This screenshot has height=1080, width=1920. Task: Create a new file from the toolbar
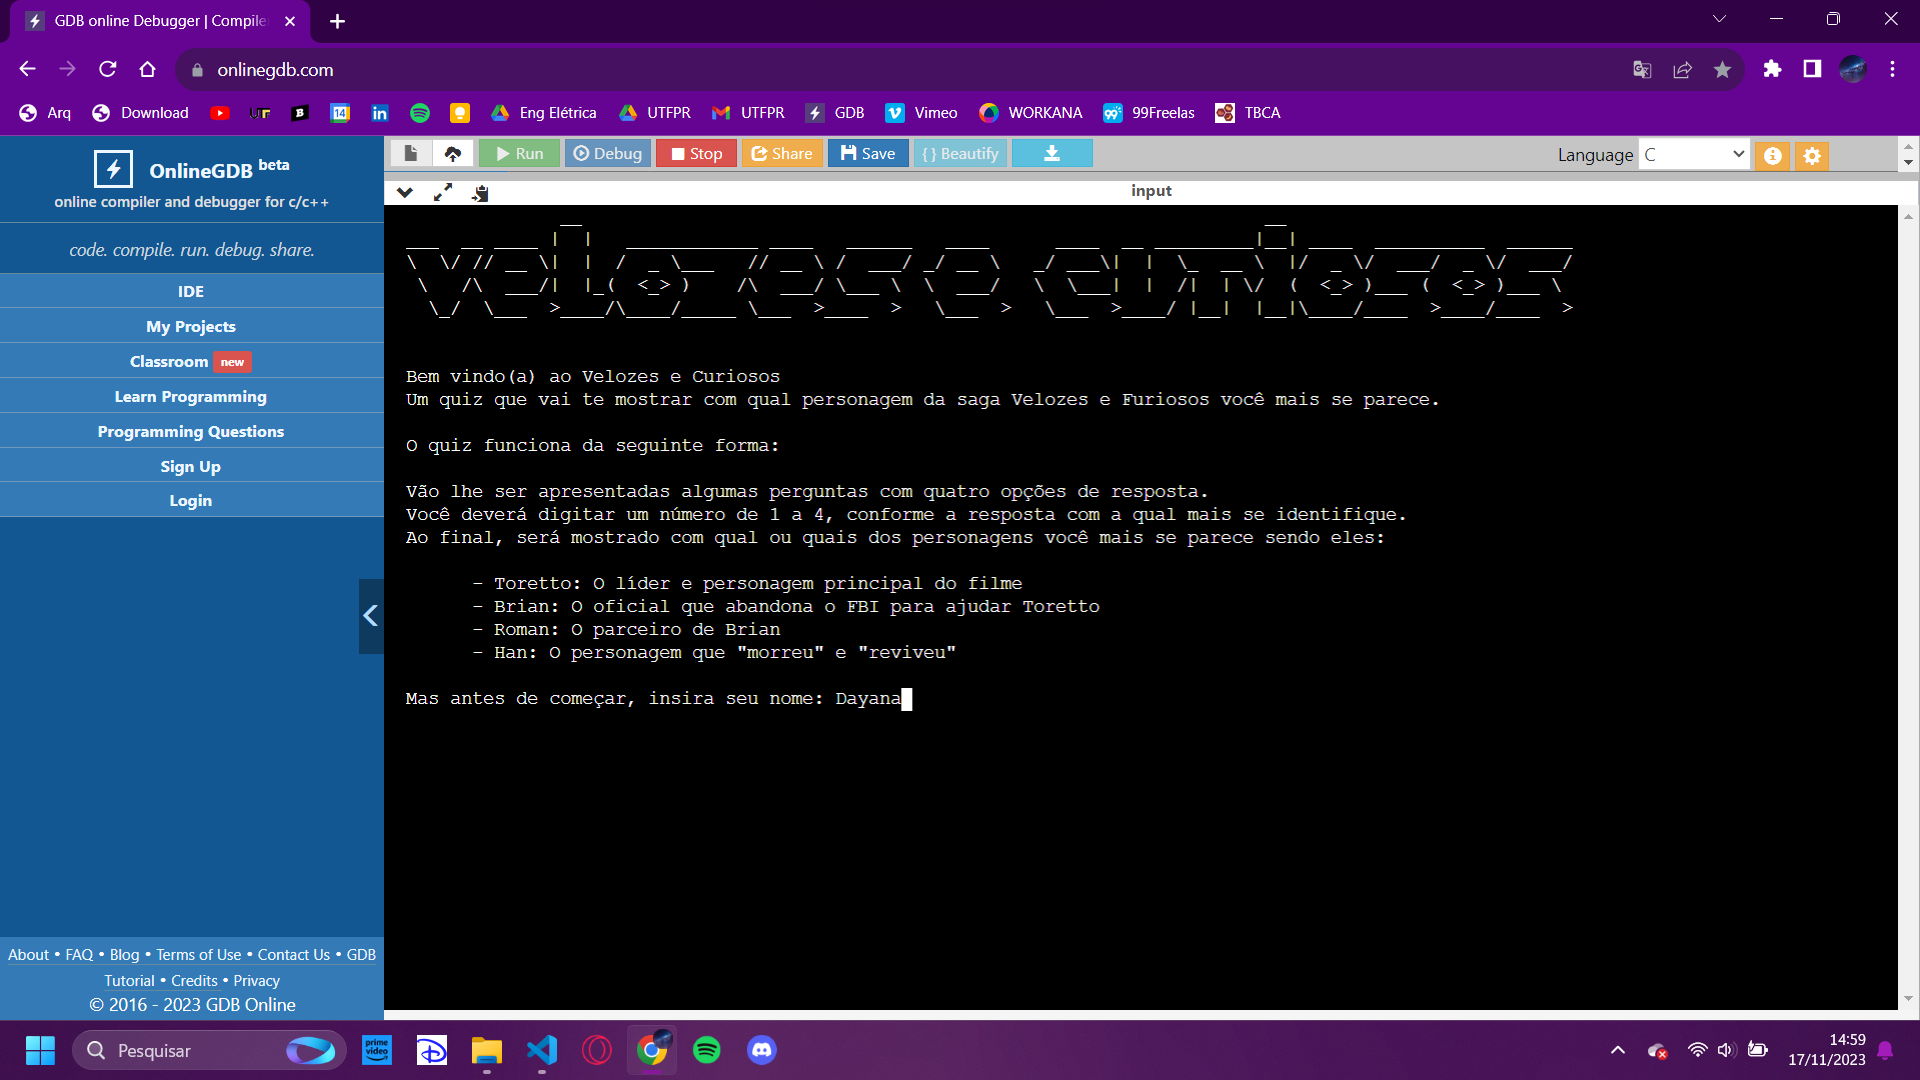(410, 153)
